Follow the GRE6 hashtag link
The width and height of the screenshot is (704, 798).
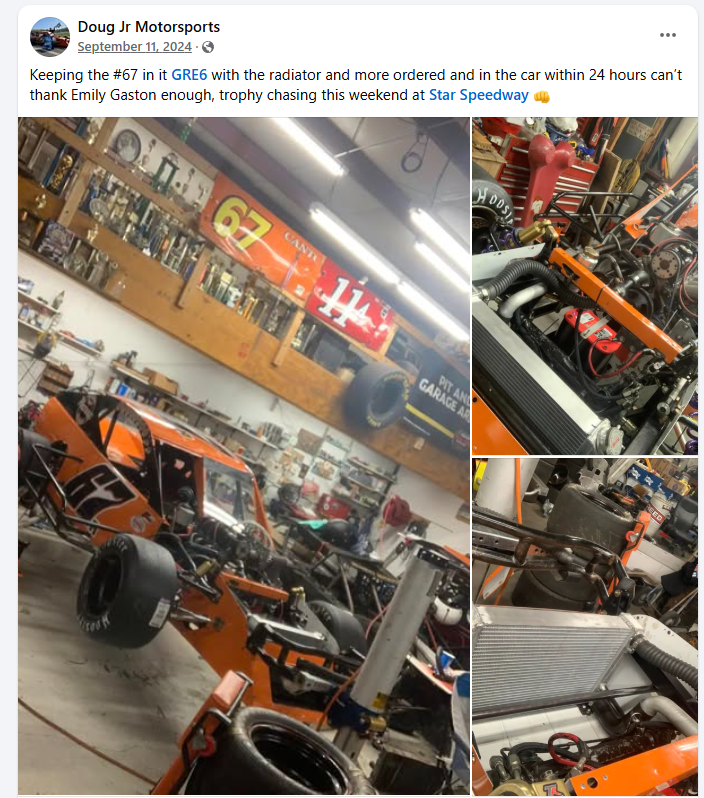point(189,75)
